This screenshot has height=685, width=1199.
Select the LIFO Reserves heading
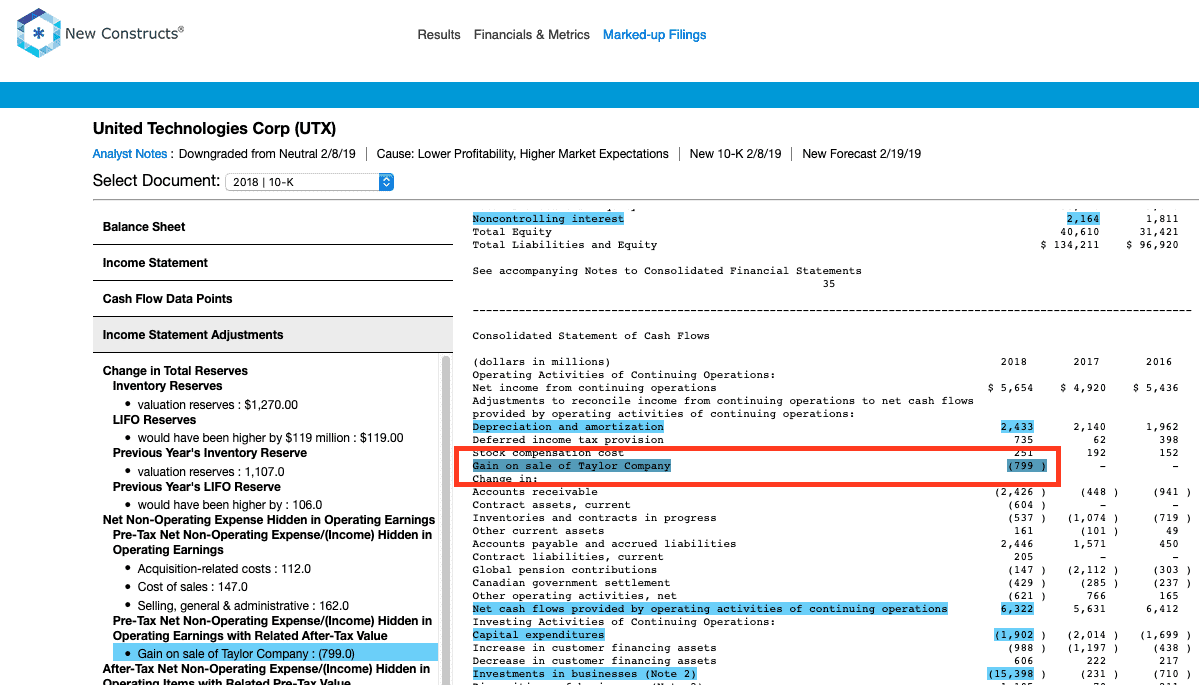(x=154, y=420)
